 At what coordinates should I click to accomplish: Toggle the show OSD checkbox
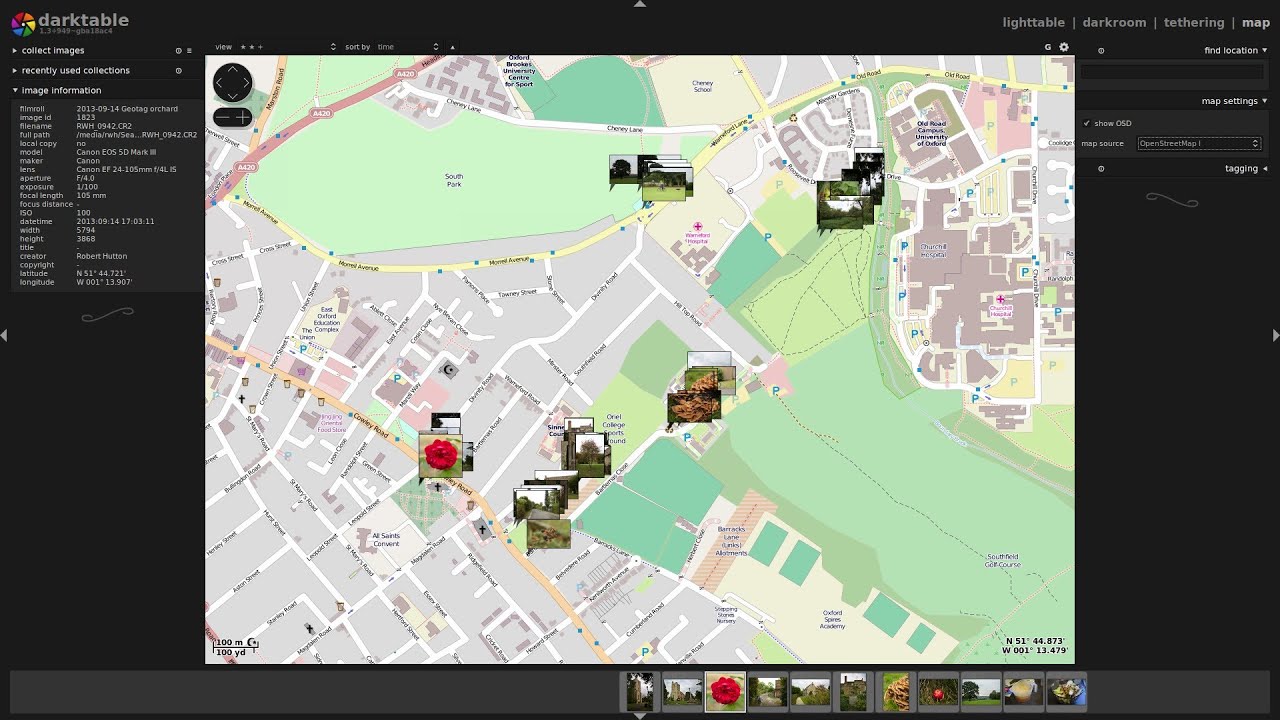point(1087,123)
